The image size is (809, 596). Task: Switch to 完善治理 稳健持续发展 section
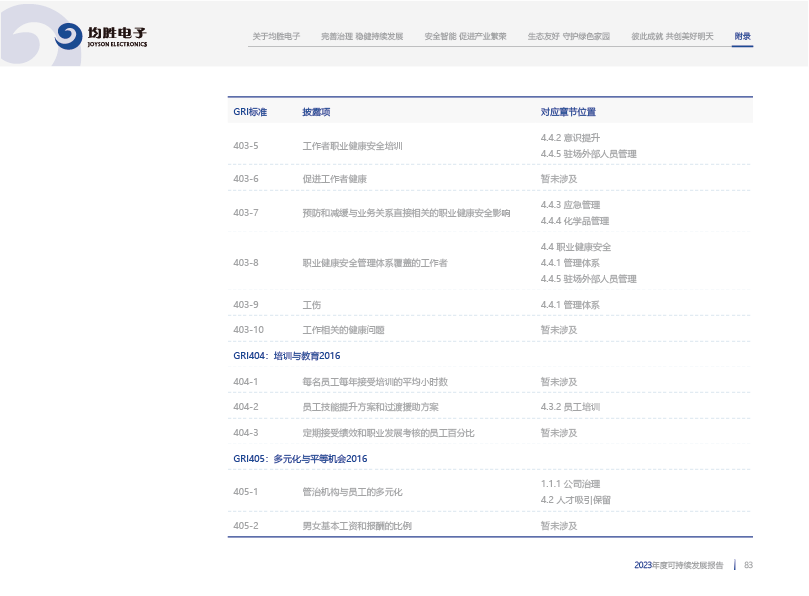tap(362, 36)
